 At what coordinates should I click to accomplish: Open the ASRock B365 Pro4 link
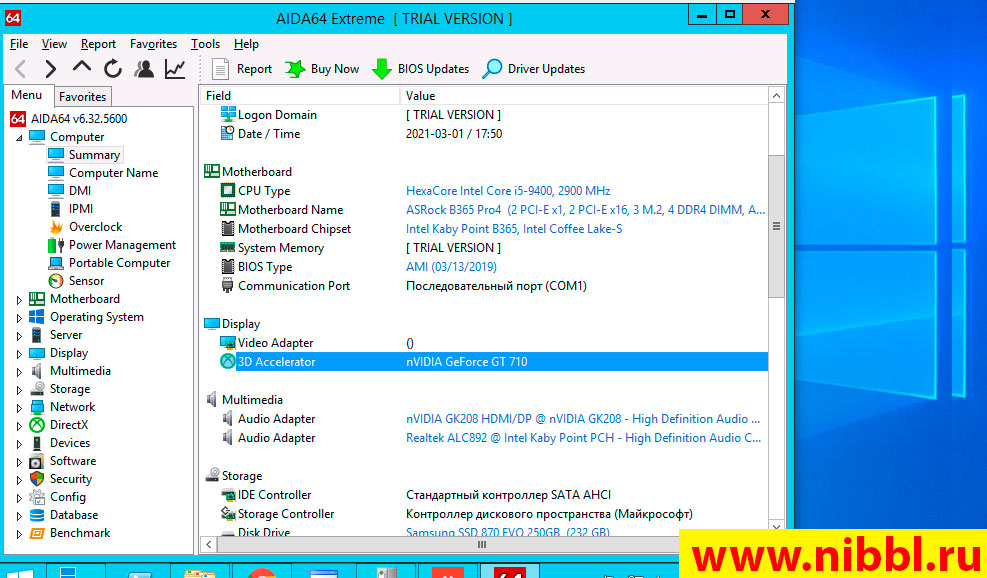pos(585,210)
